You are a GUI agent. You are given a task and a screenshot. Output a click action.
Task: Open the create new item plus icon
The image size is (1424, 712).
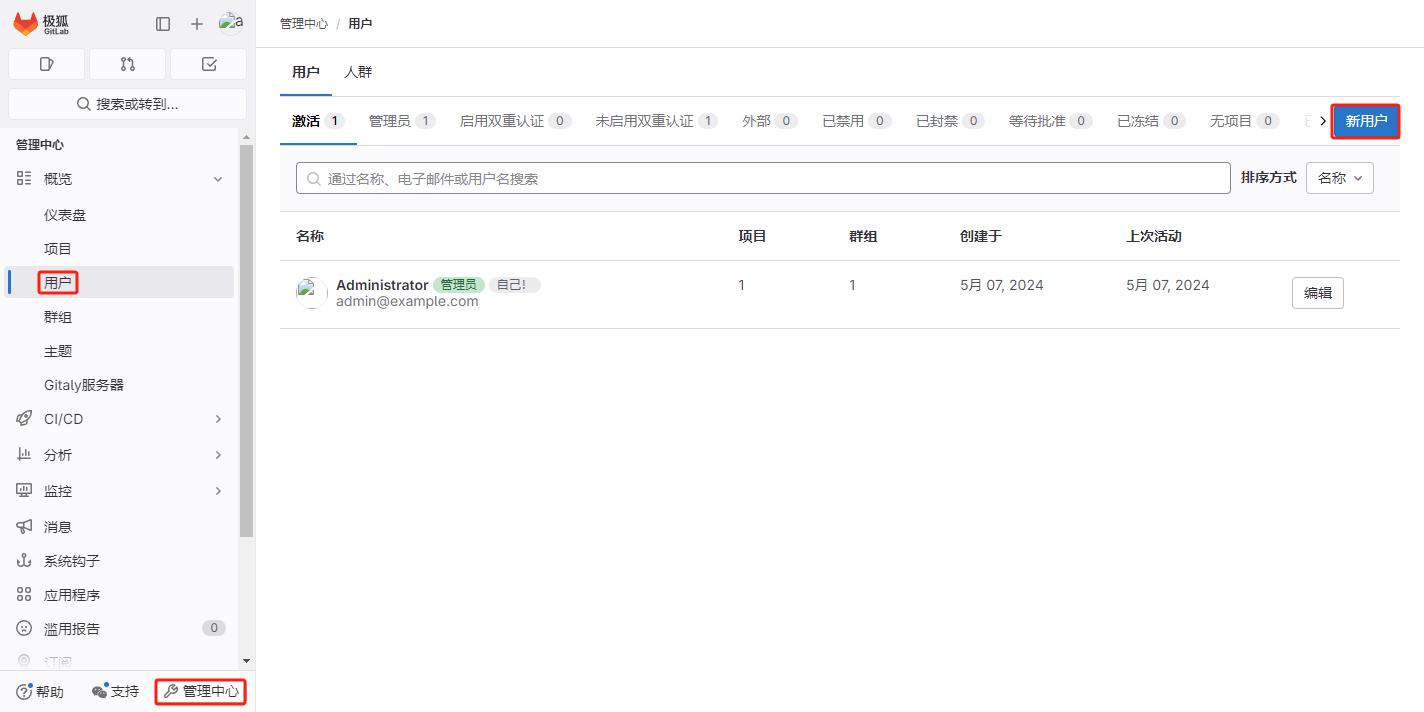[x=196, y=23]
